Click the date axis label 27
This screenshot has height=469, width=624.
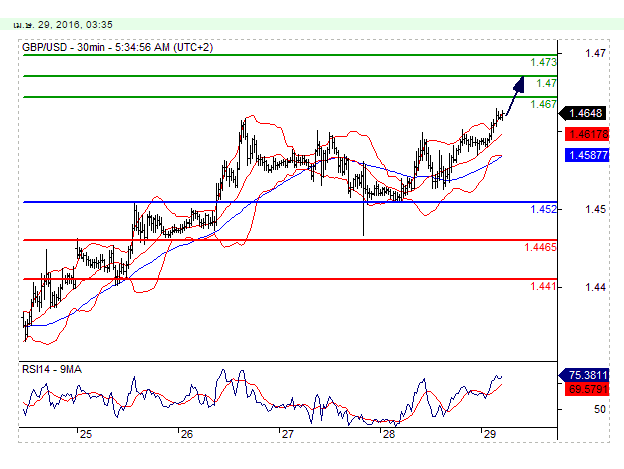tap(288, 434)
